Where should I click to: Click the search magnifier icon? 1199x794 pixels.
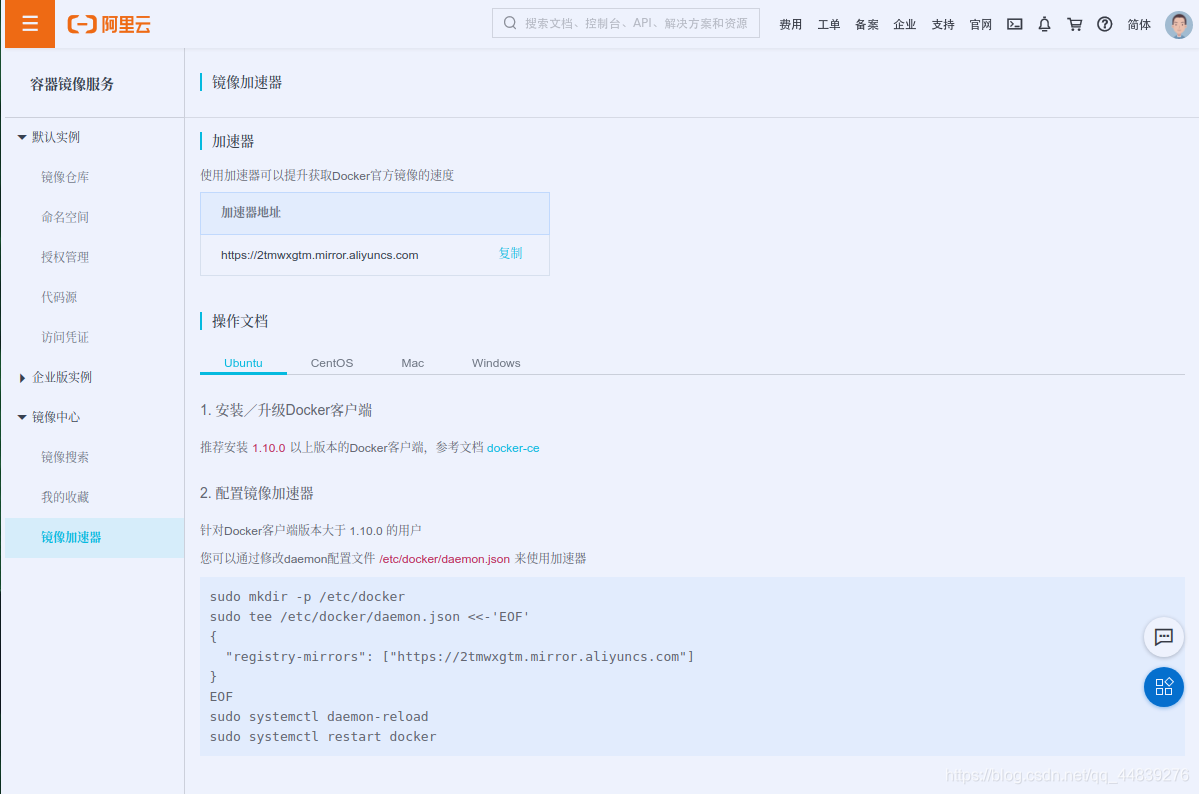(x=510, y=23)
